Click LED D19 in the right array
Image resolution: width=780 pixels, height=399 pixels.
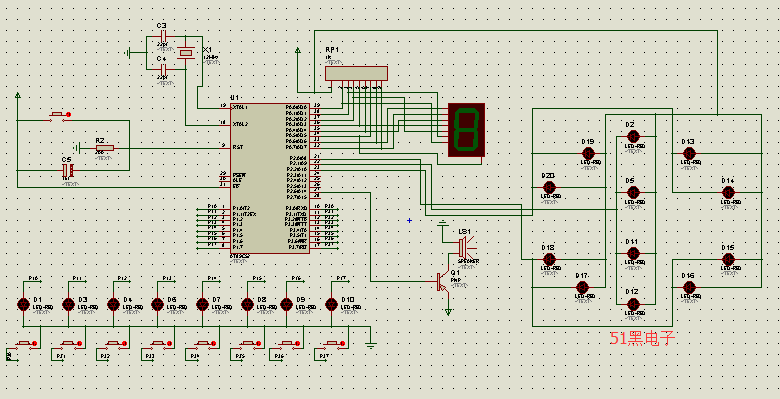point(588,153)
